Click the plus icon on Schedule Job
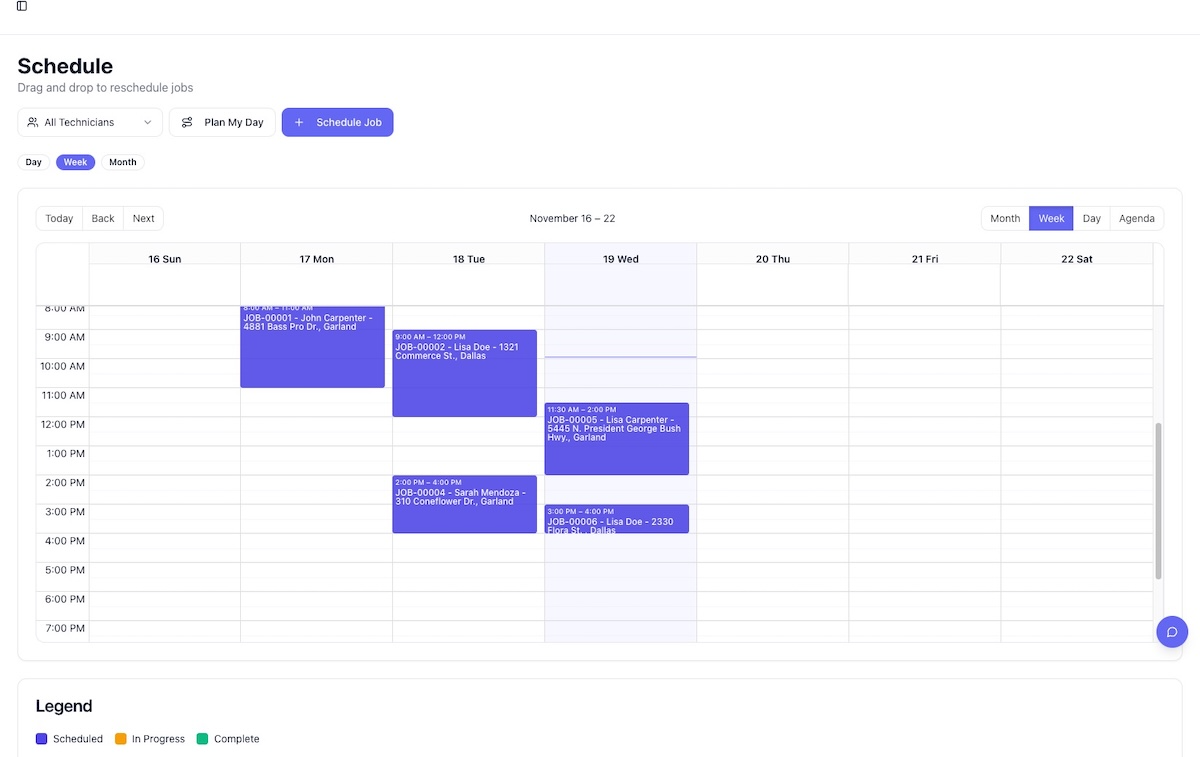The image size is (1200, 757). (x=299, y=122)
